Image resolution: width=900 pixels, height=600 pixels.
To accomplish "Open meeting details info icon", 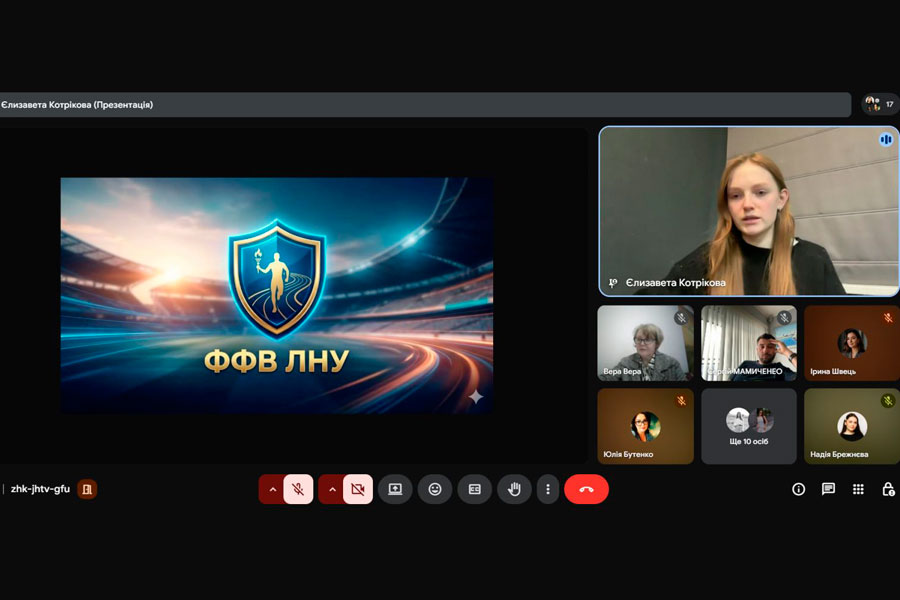I will (798, 489).
